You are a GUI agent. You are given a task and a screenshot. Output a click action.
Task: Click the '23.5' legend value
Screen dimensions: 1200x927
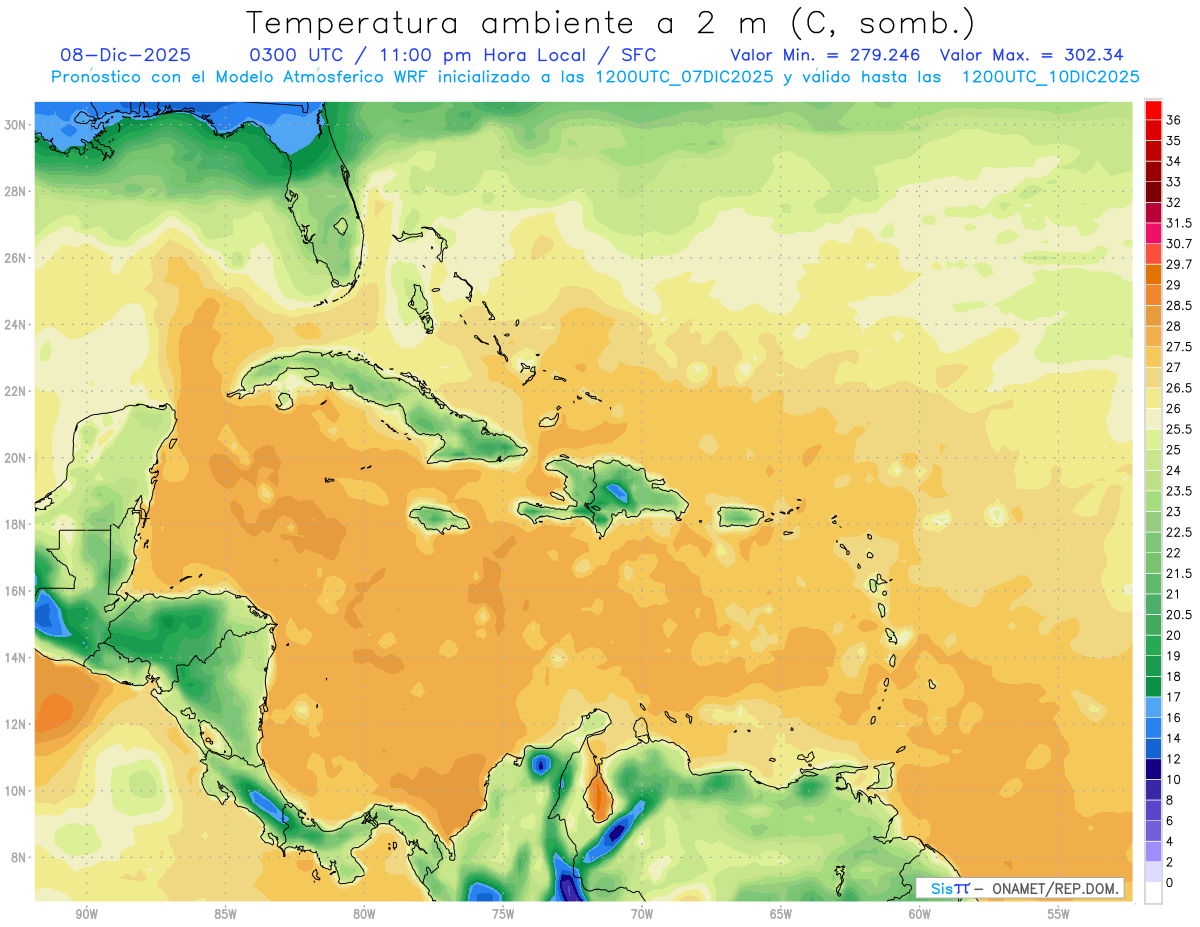click(1178, 491)
